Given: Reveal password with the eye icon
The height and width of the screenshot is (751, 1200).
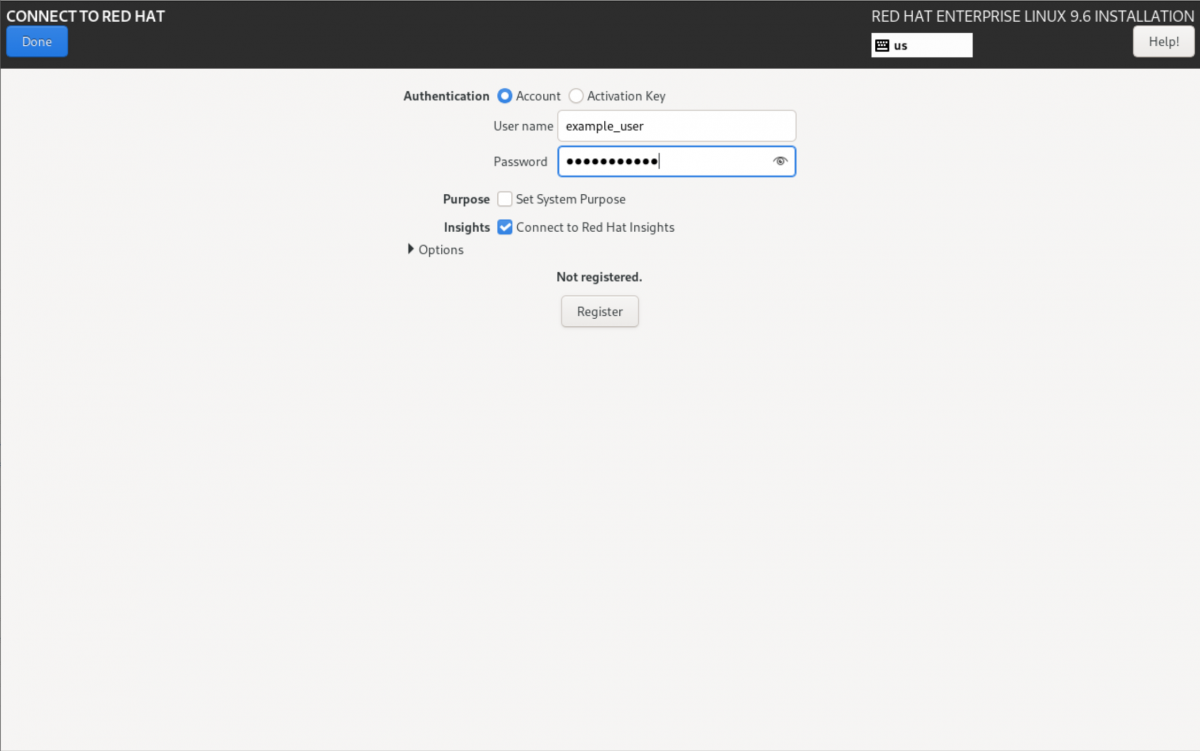Looking at the screenshot, I should point(780,161).
